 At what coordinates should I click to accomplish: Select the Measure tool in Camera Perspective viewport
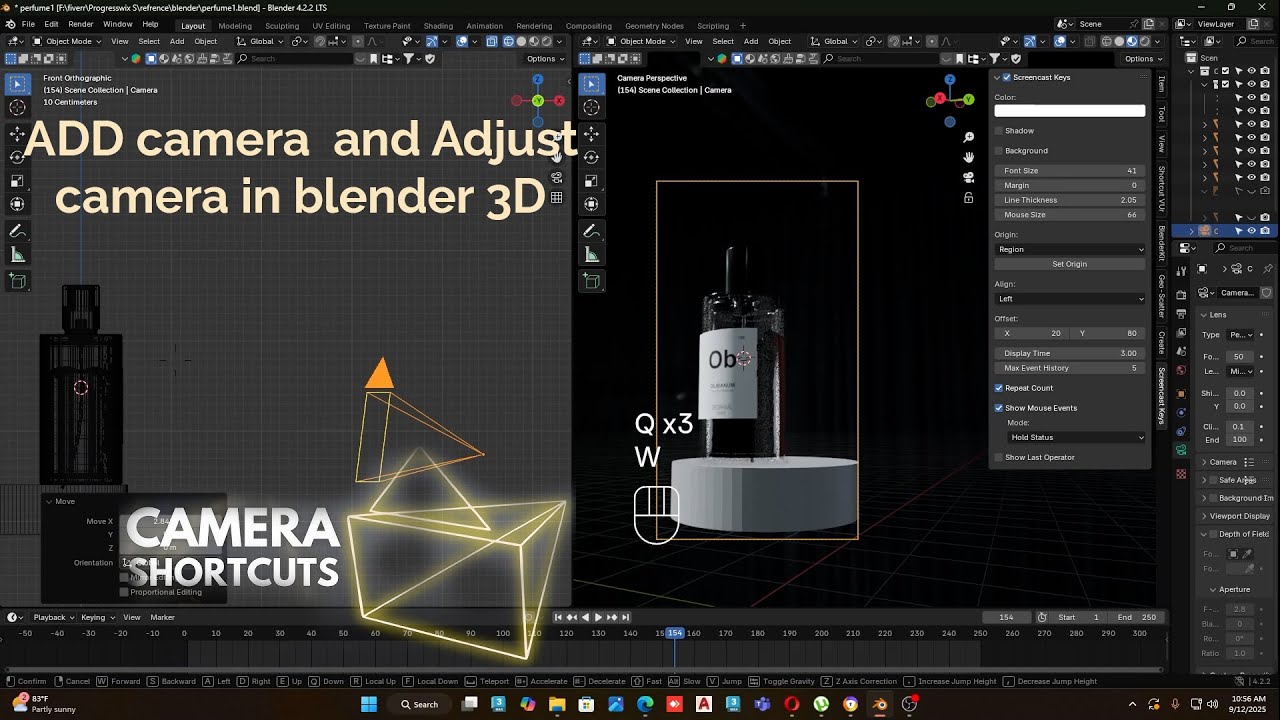pyautogui.click(x=592, y=255)
